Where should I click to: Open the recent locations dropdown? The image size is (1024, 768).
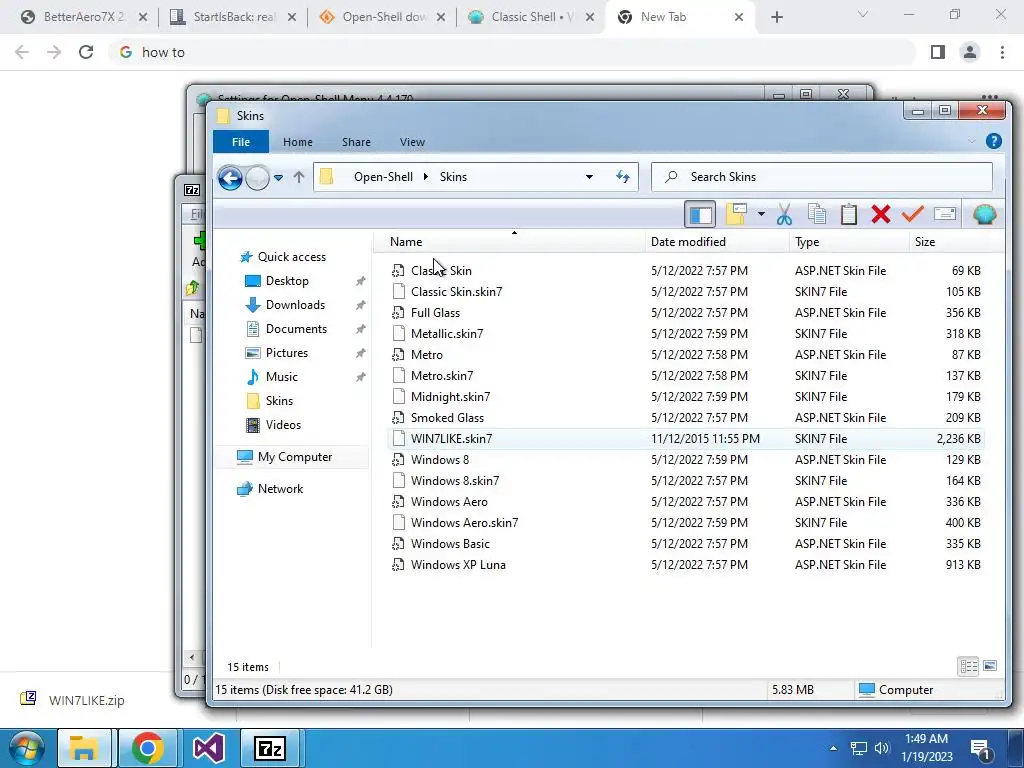278,178
